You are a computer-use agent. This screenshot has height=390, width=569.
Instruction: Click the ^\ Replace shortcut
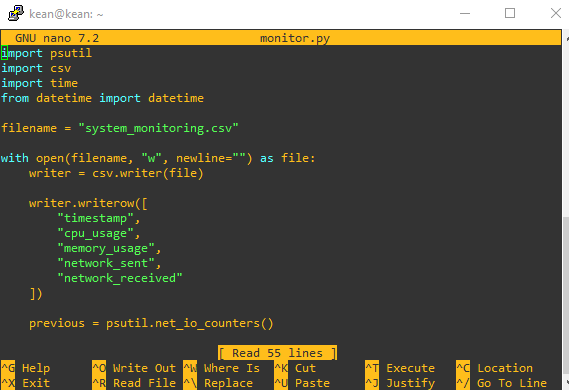tap(218, 383)
